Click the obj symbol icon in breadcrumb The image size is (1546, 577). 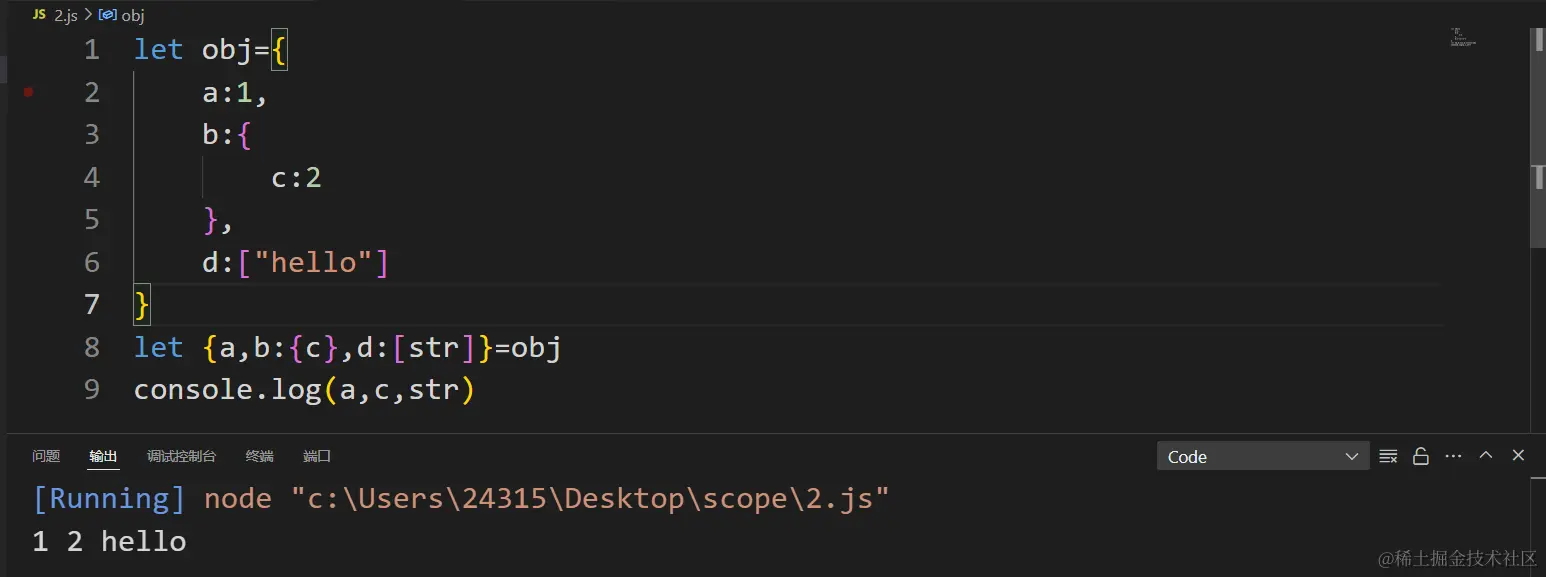[108, 16]
